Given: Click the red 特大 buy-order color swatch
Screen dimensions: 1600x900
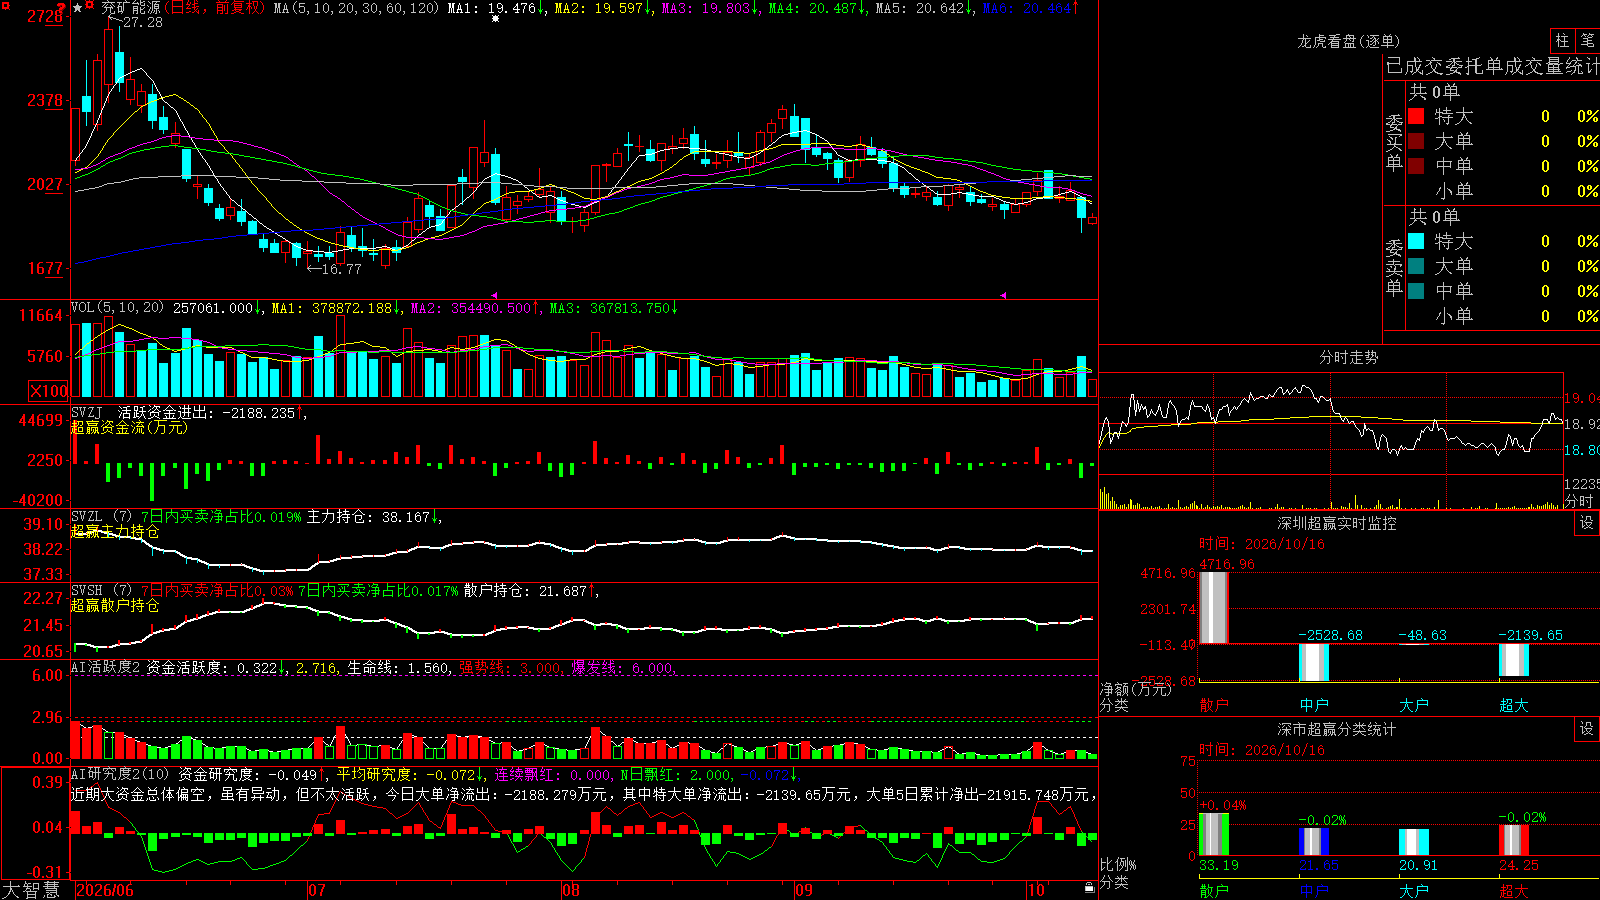Looking at the screenshot, I should click(1416, 116).
